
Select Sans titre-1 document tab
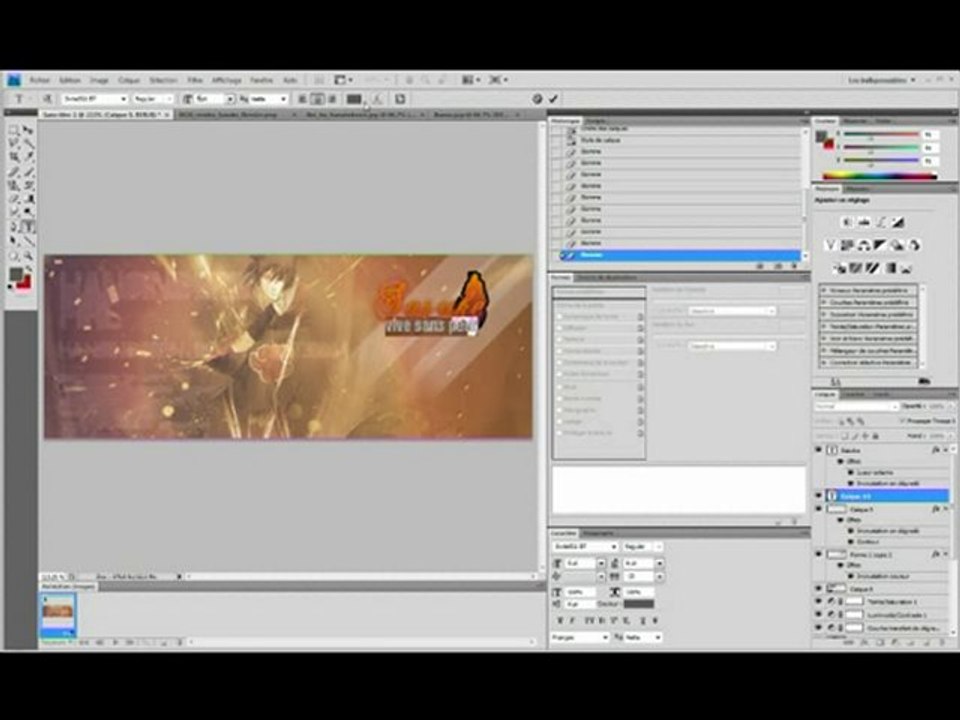coord(105,114)
